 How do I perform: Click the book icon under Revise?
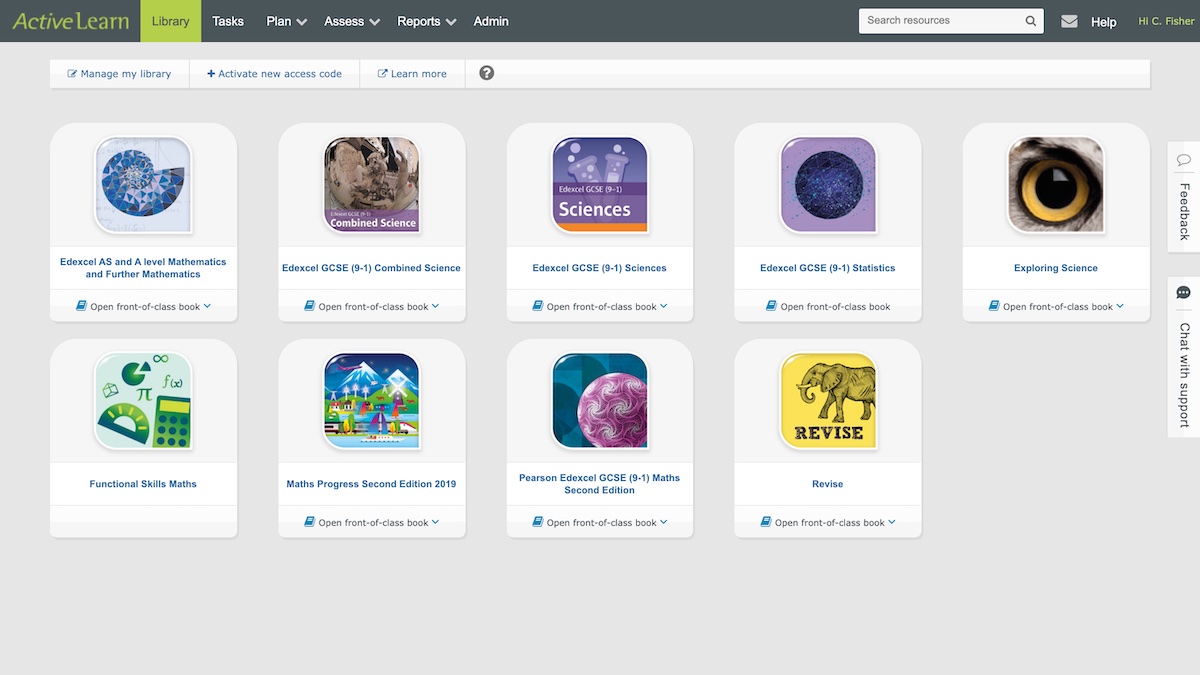766,522
